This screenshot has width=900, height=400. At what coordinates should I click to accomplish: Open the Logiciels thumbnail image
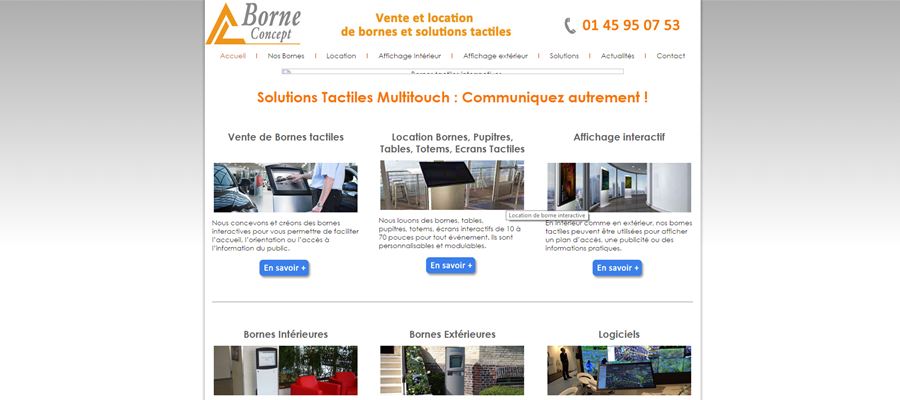(x=619, y=370)
